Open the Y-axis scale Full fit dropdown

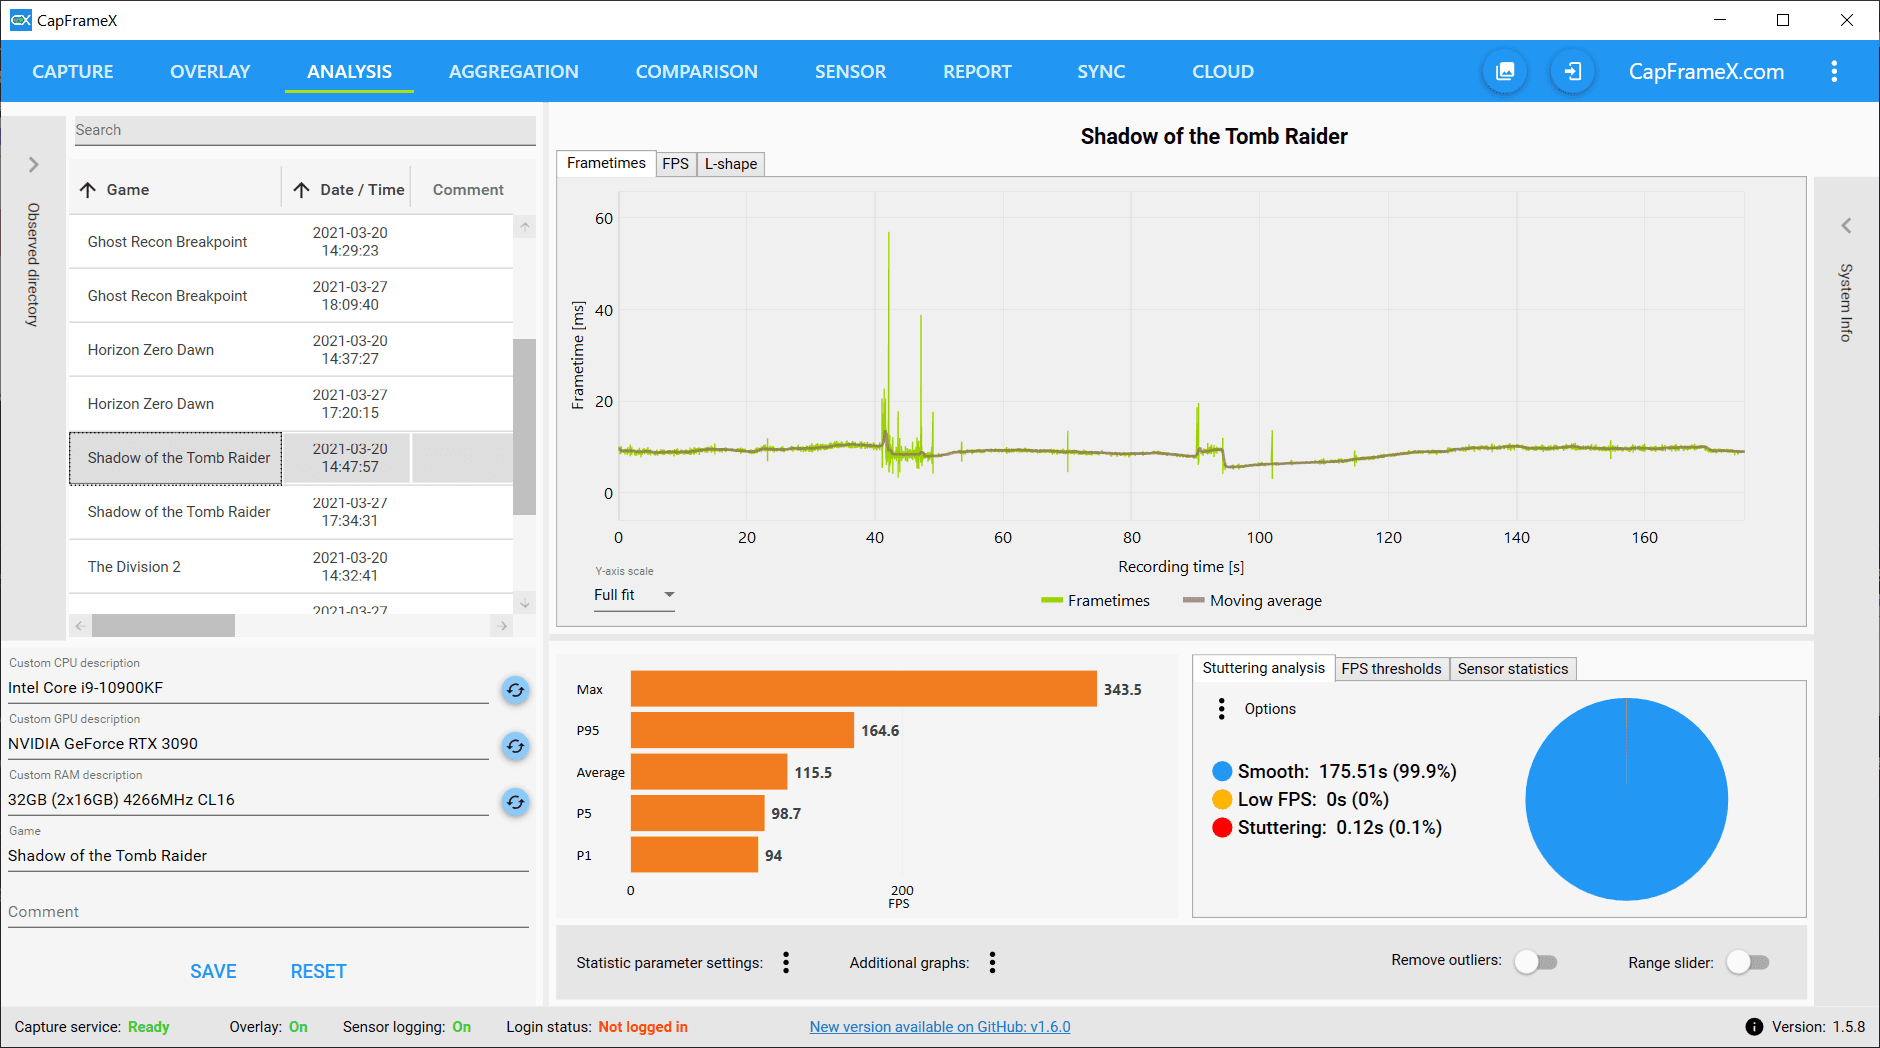tap(634, 595)
